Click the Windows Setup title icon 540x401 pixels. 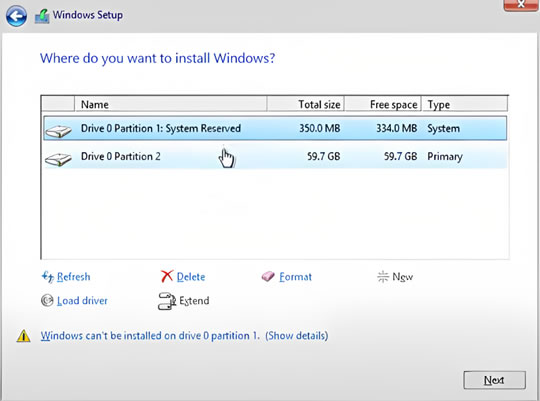click(x=42, y=16)
